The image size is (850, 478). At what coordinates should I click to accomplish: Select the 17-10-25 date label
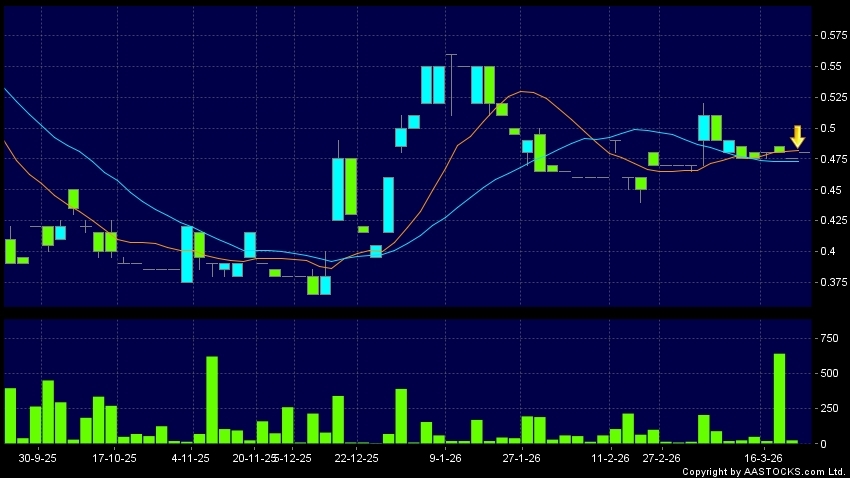coord(113,457)
